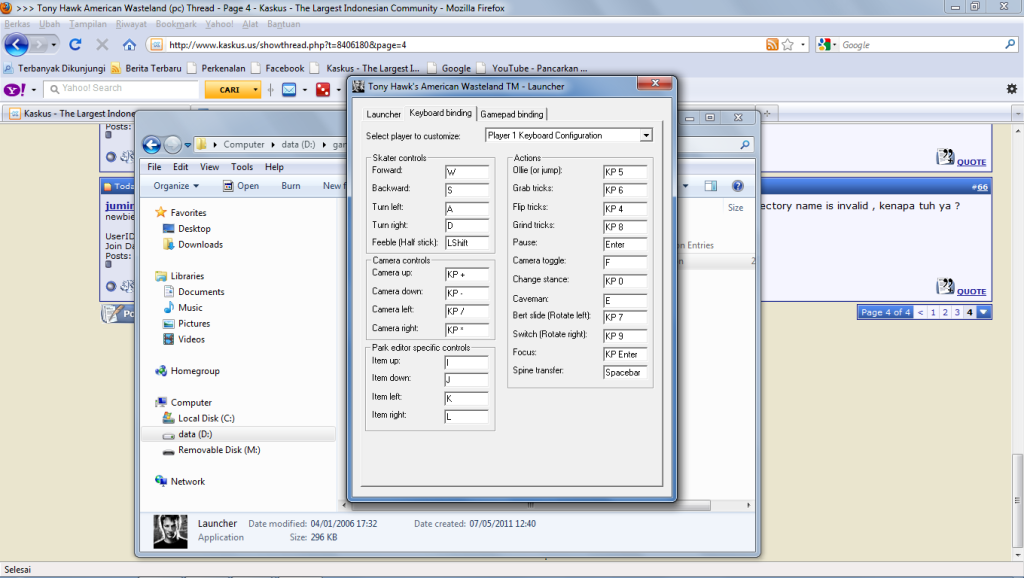The height and width of the screenshot is (578, 1024).
Task: Click the Camera up binding field
Action: 467,274
